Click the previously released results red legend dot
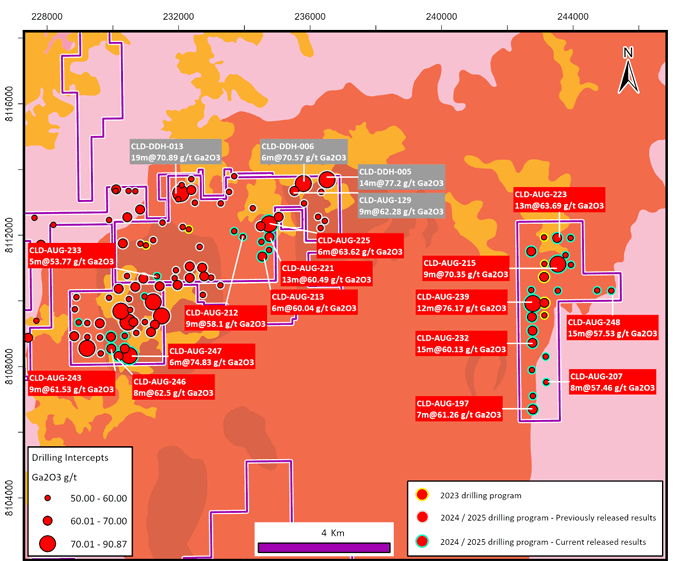The width and height of the screenshot is (688, 561). click(424, 518)
